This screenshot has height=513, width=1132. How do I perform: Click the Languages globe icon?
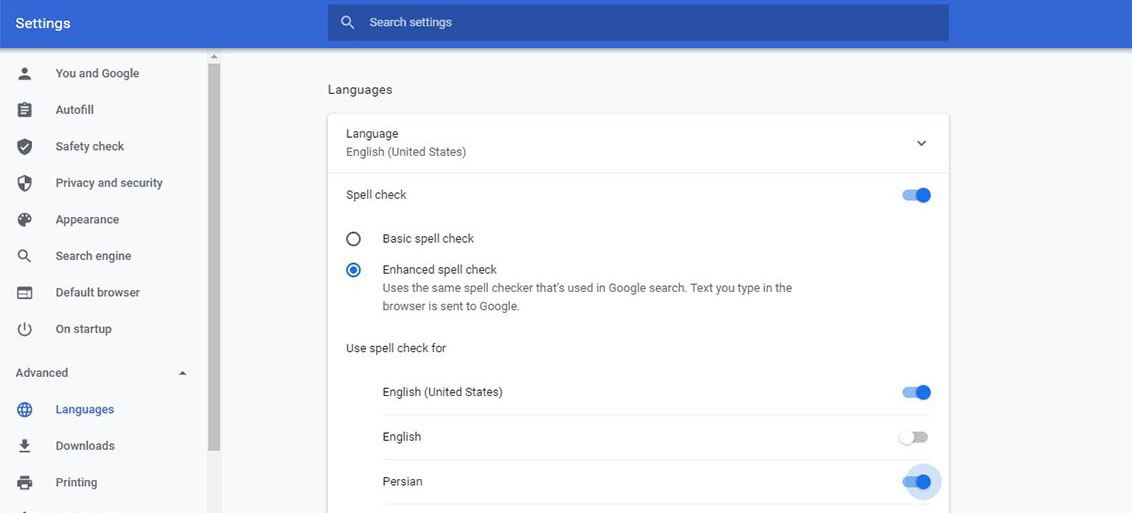(25, 410)
